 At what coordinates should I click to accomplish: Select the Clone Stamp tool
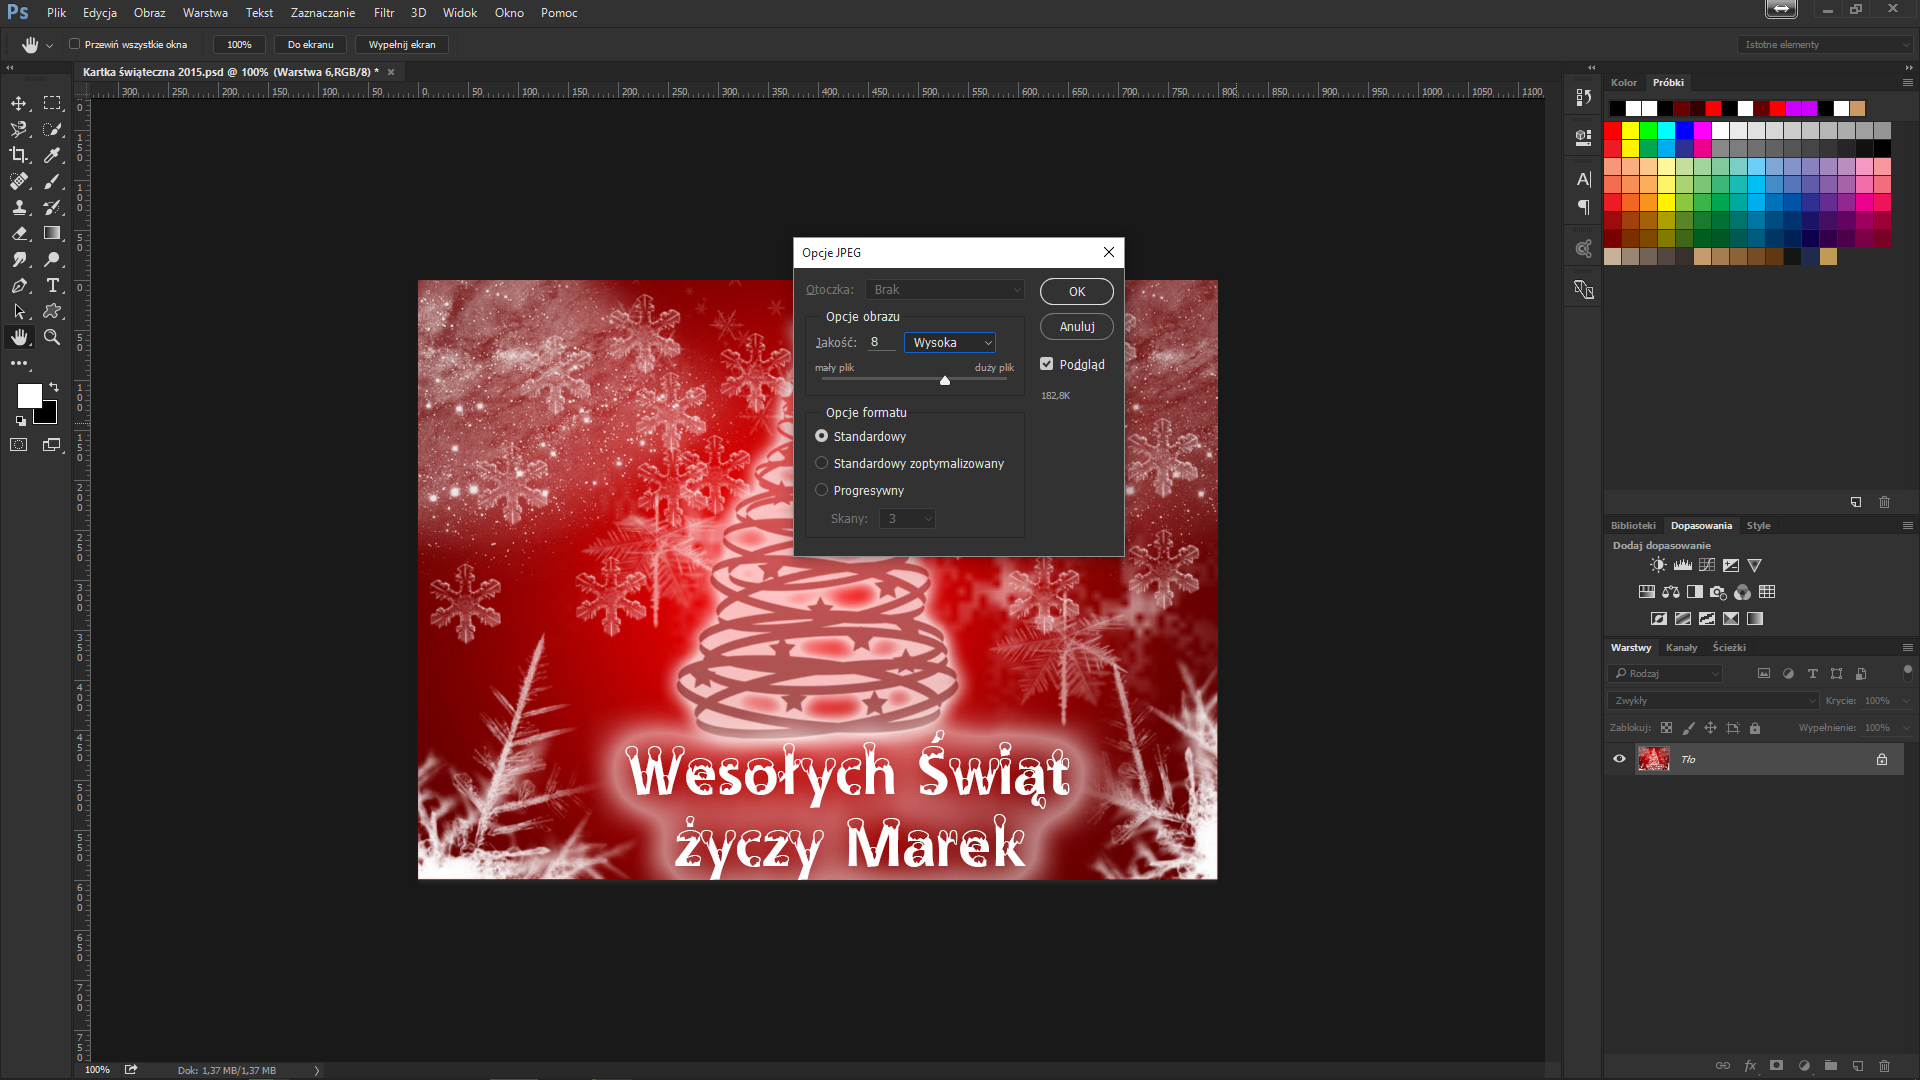point(19,207)
